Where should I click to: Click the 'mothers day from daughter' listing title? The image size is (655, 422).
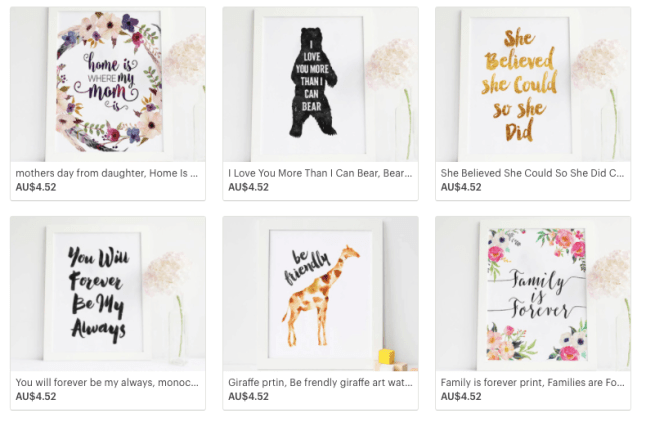pyautogui.click(x=106, y=173)
